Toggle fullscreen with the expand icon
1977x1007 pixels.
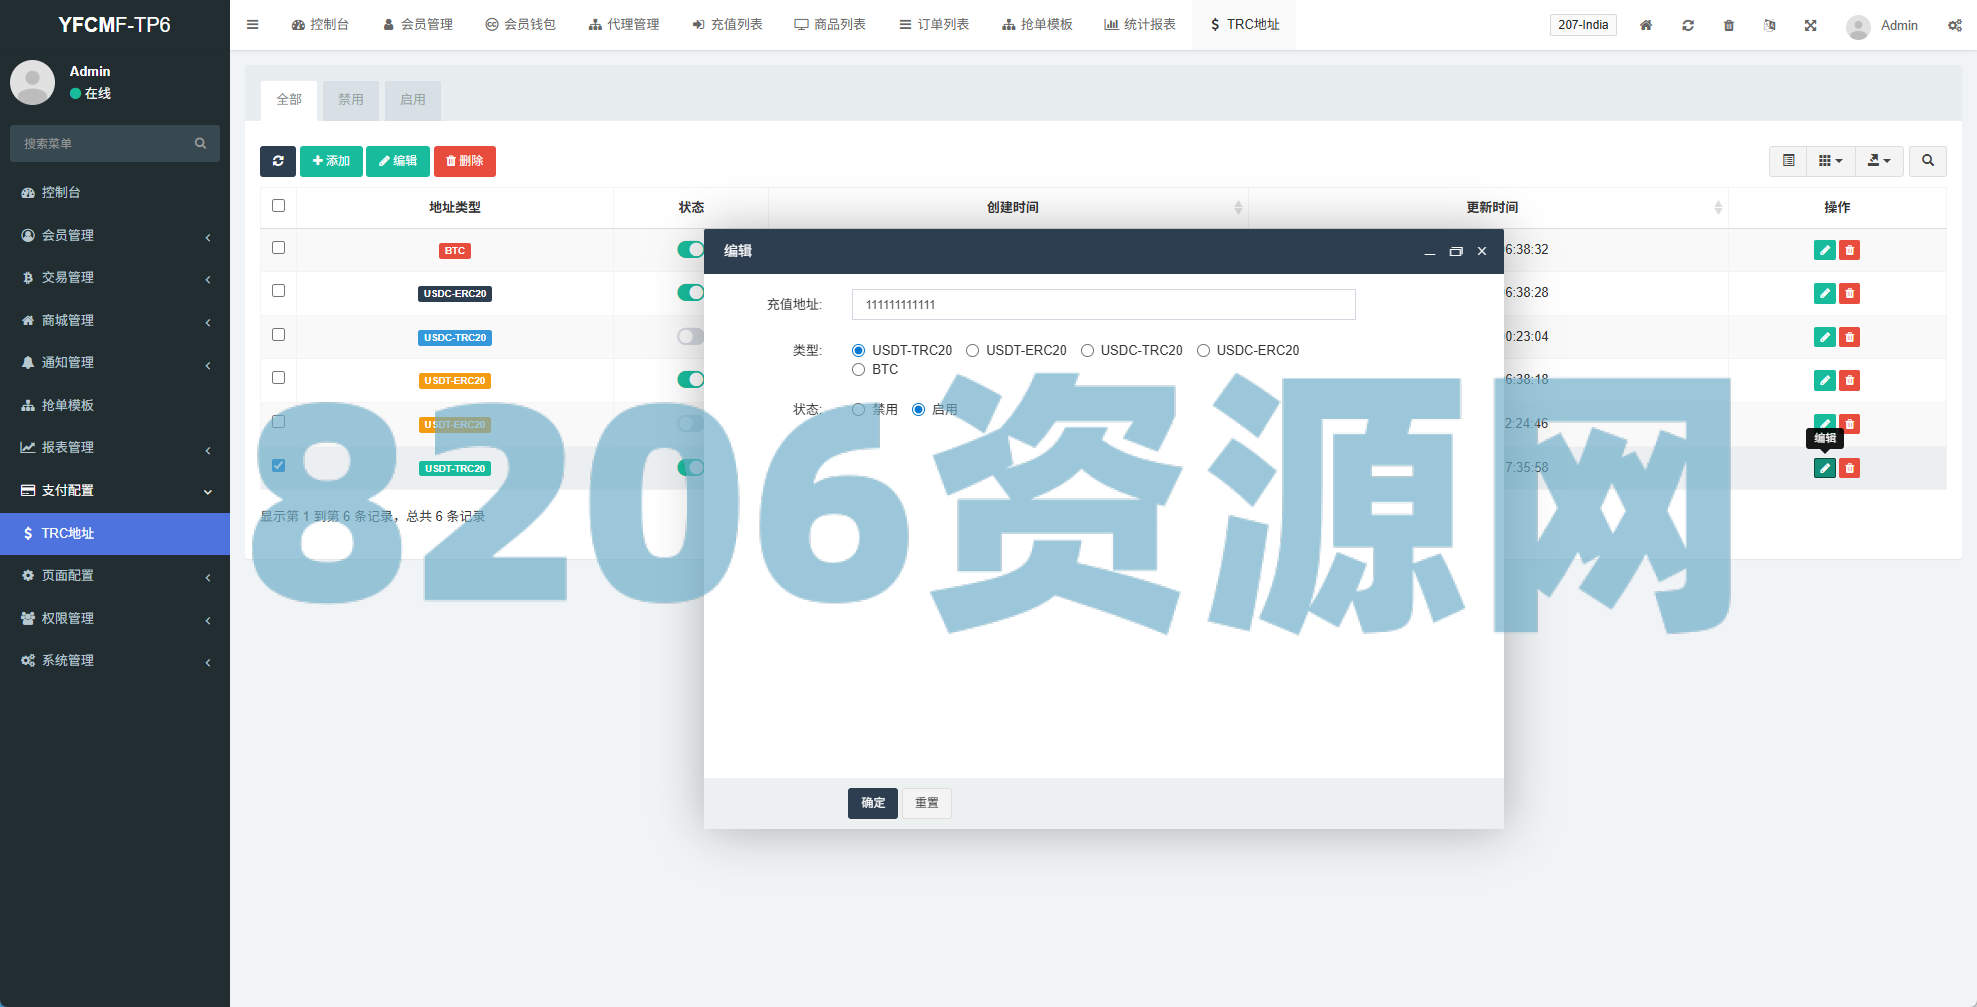(x=1810, y=25)
